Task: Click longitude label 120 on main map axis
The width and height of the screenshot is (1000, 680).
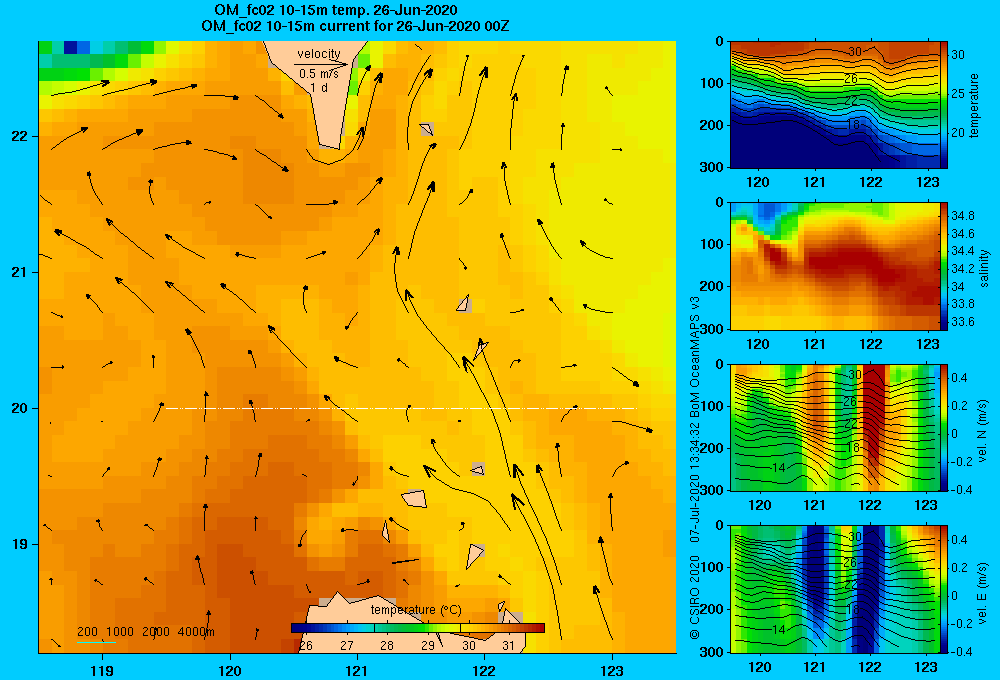Action: tap(230, 670)
